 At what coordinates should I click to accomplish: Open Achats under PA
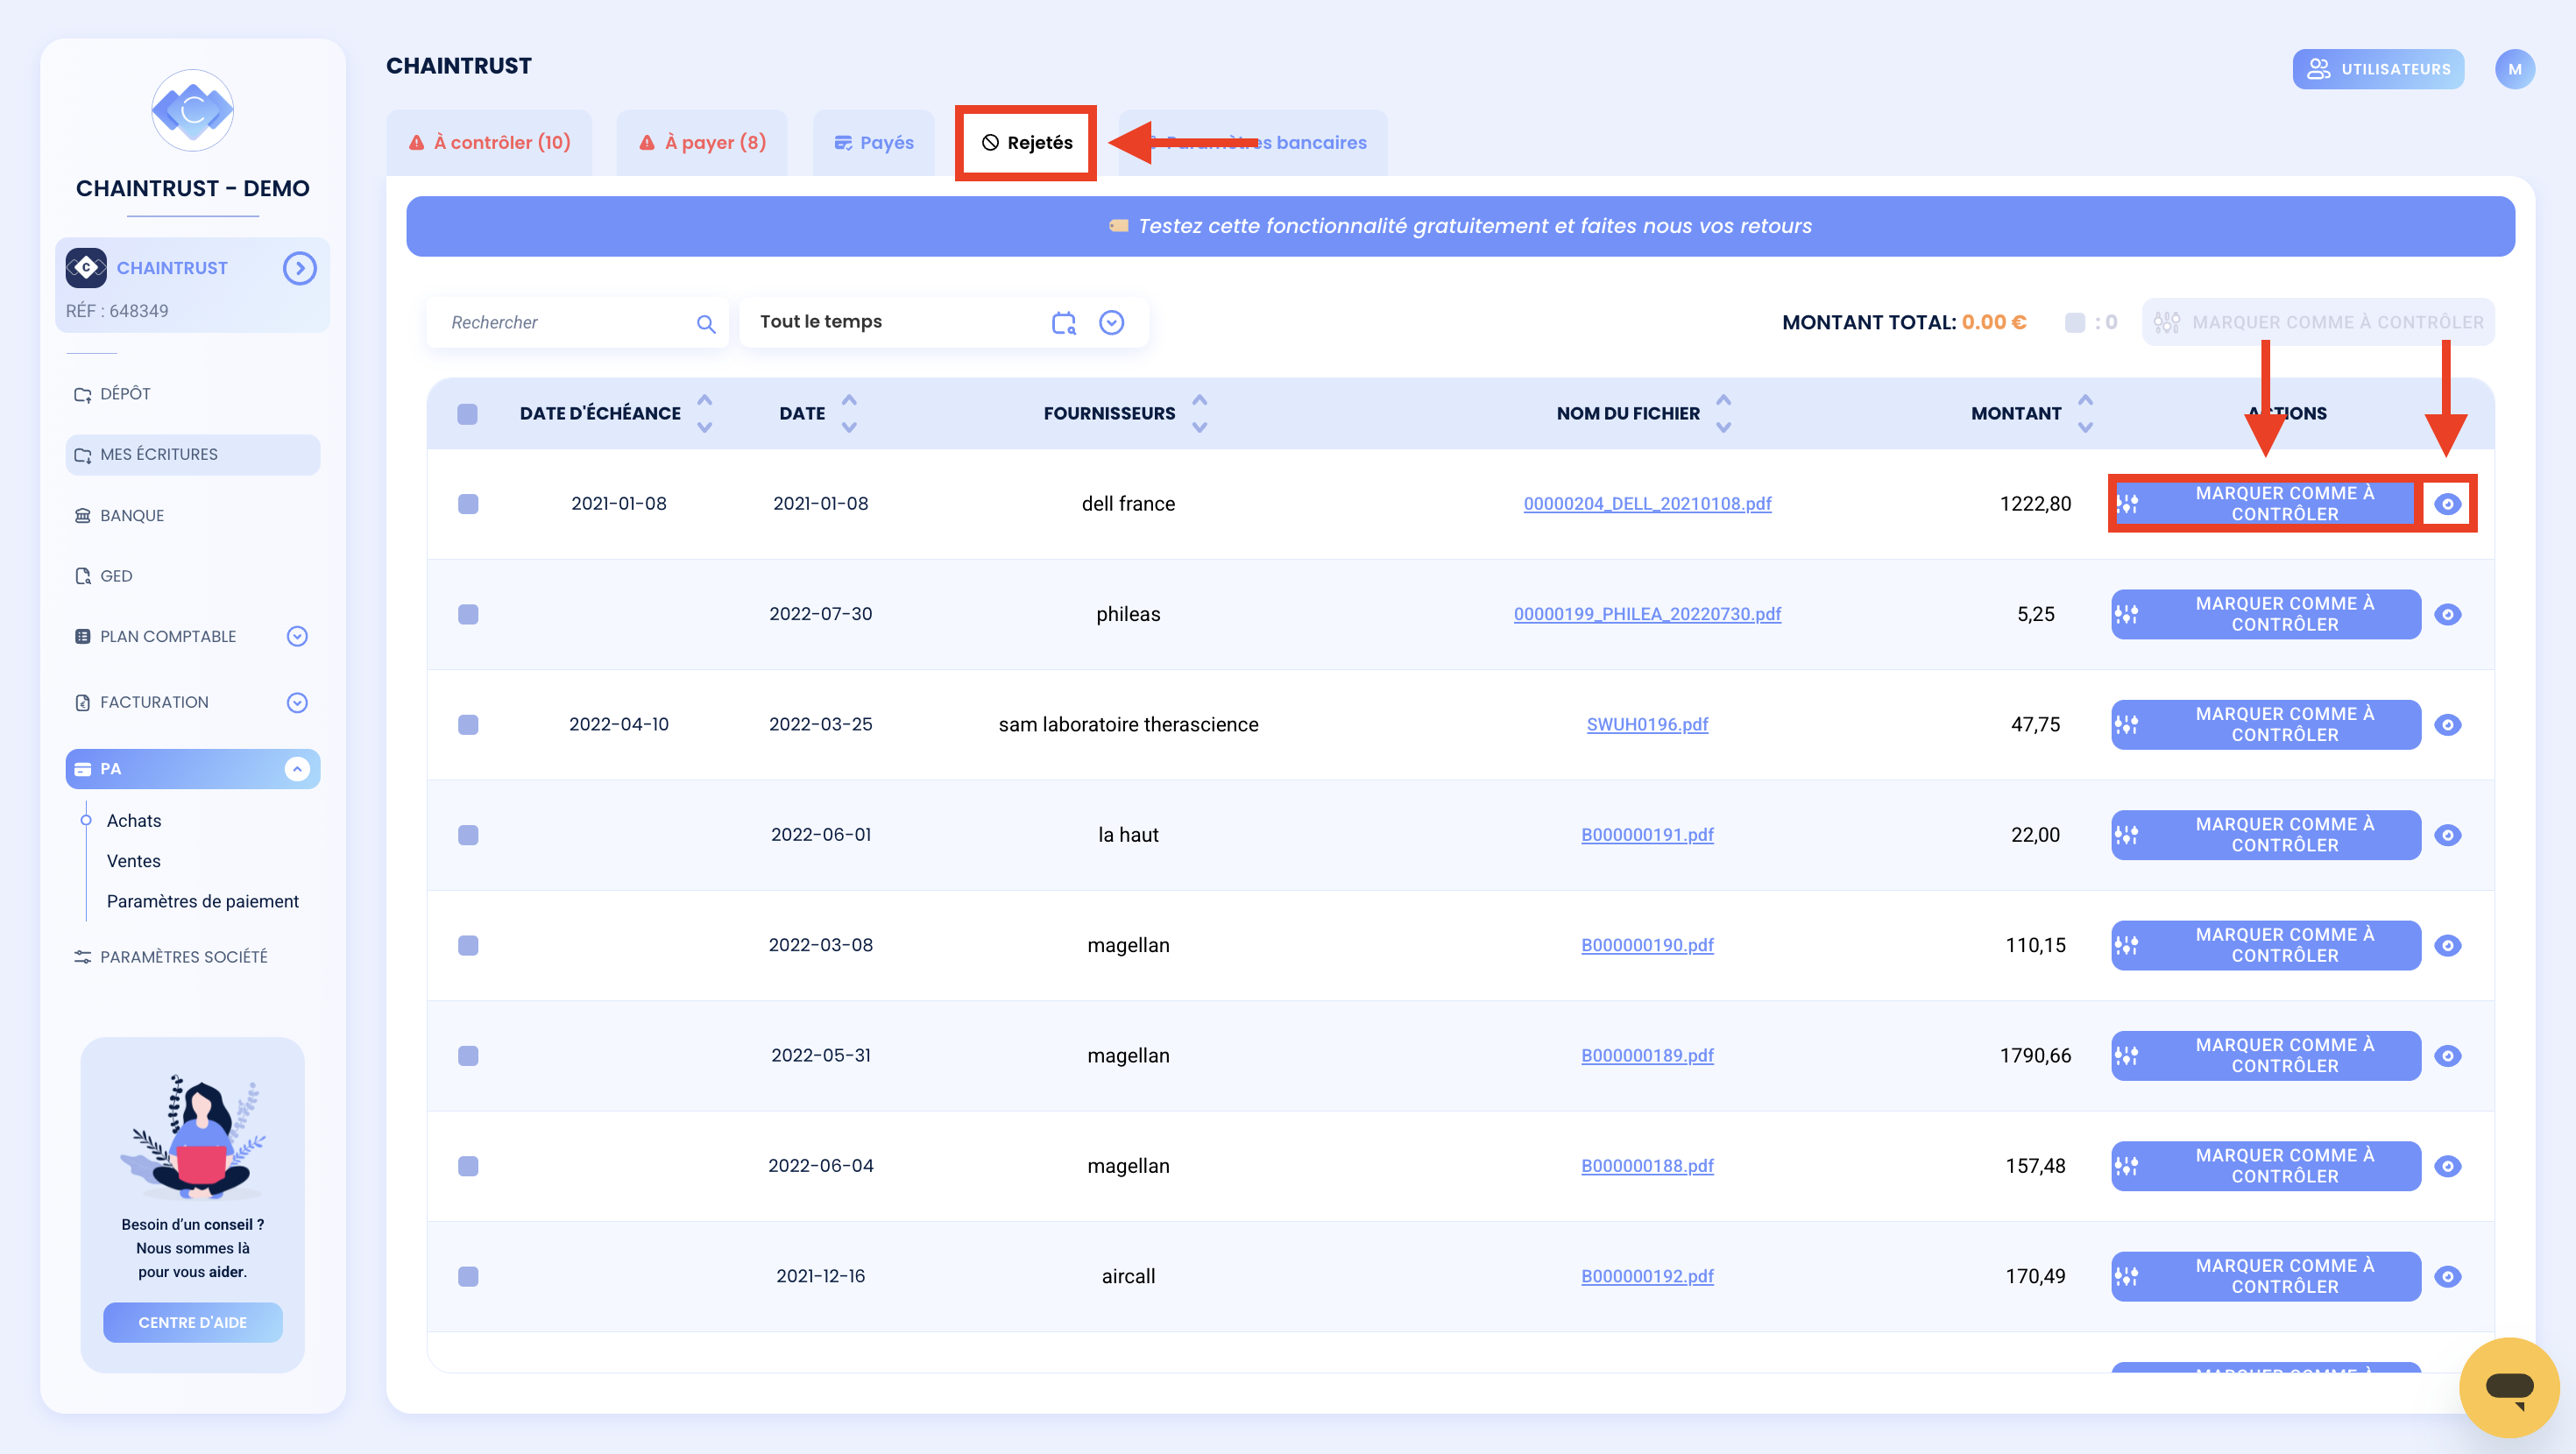pyautogui.click(x=134, y=820)
